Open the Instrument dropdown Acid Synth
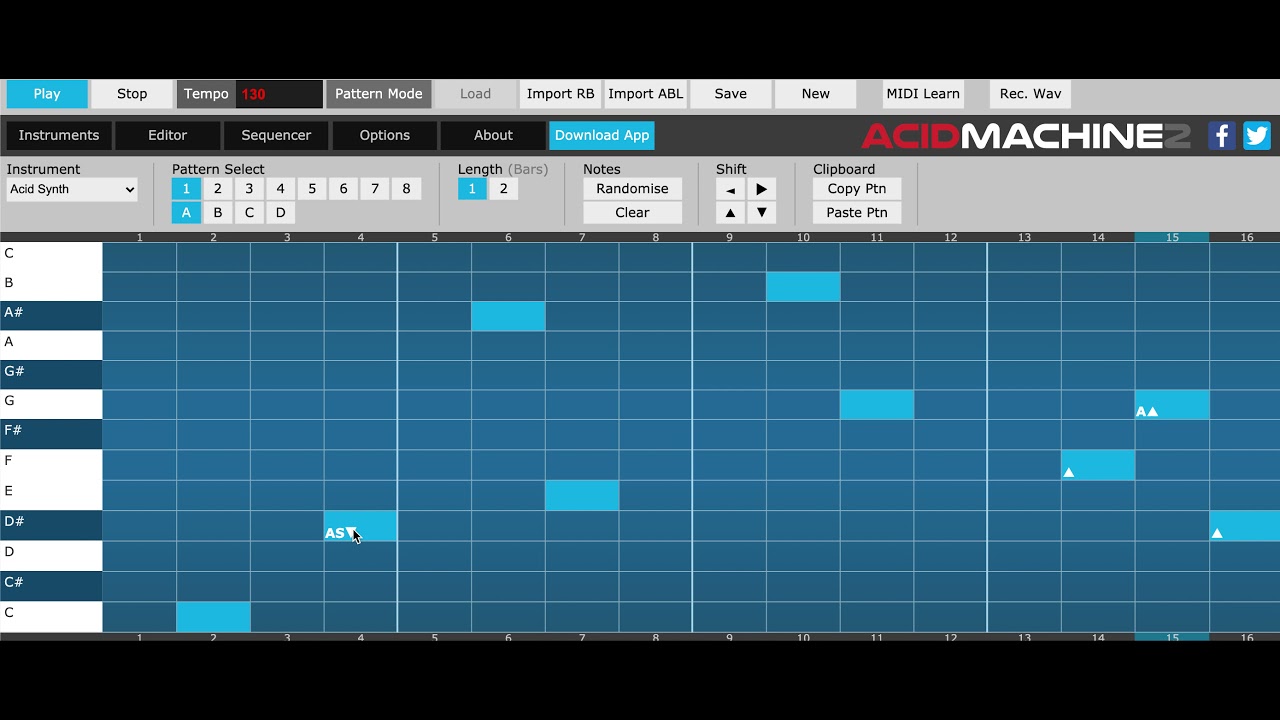The width and height of the screenshot is (1280, 720). point(72,189)
